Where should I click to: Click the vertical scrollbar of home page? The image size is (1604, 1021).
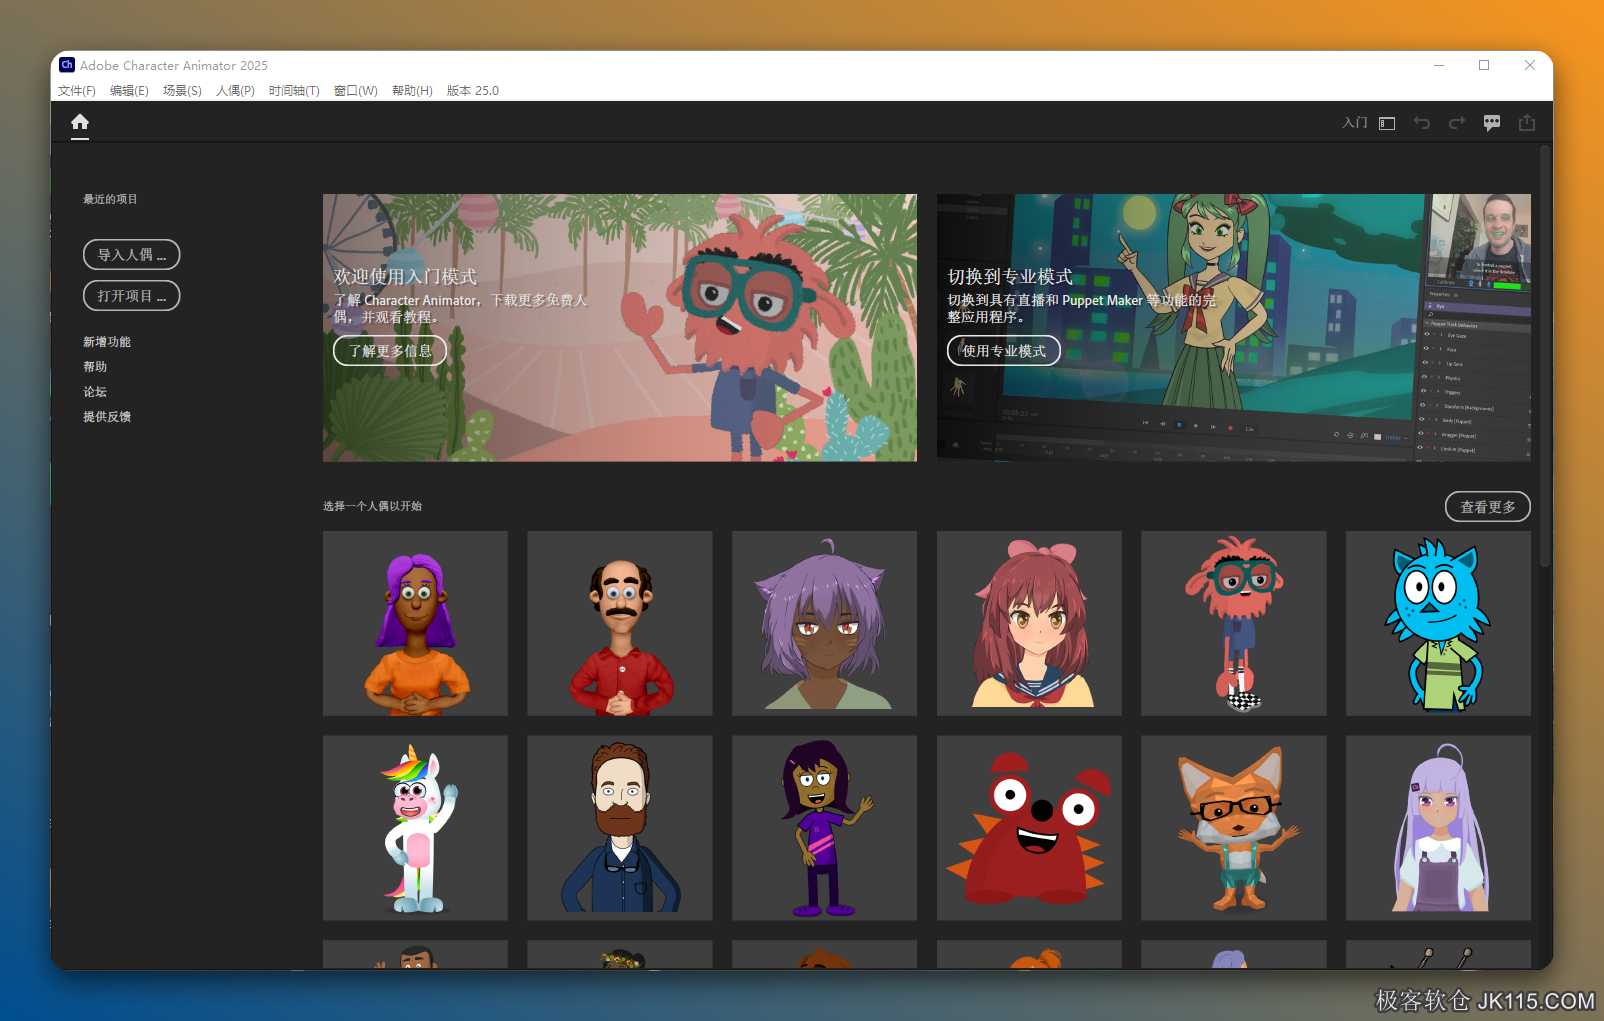point(1545,358)
